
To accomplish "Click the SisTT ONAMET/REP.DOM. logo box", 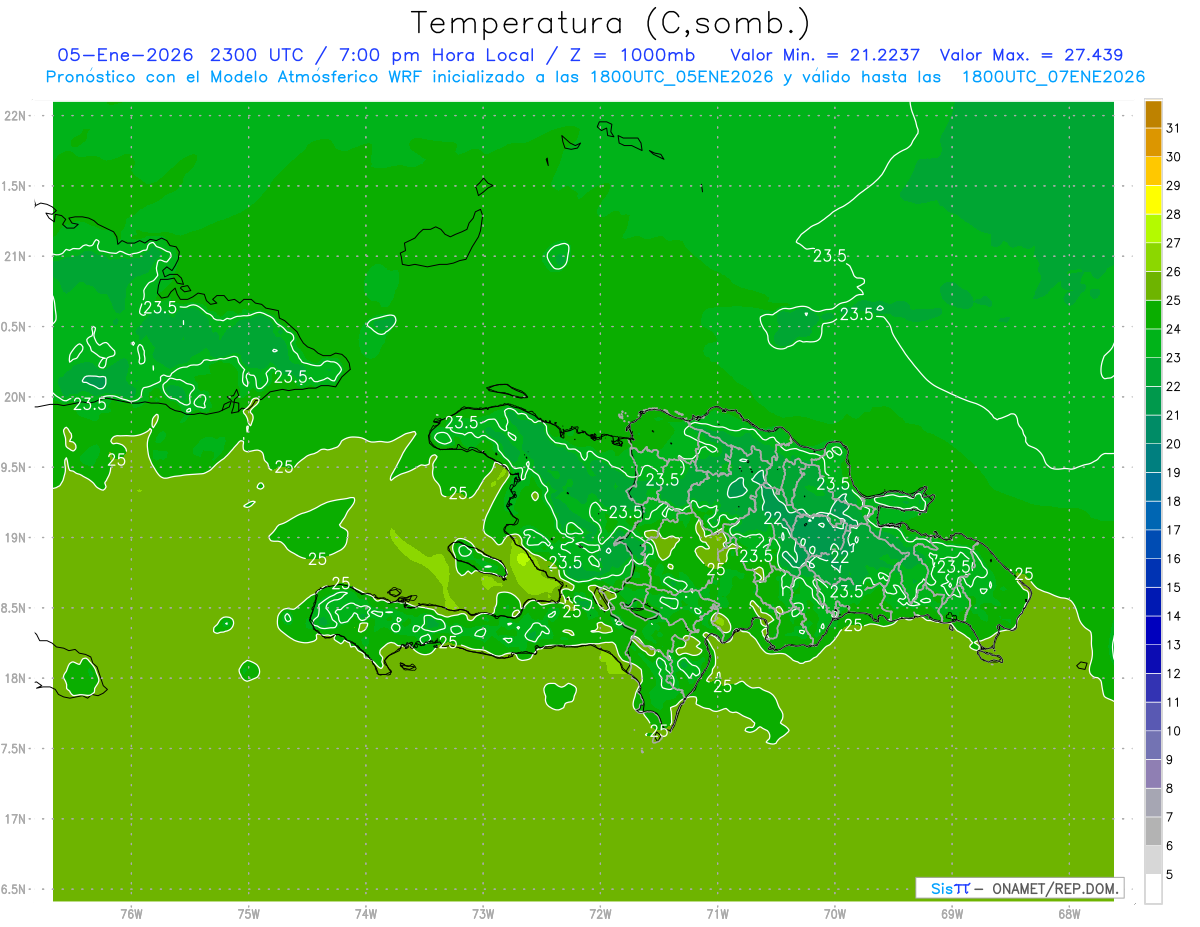I will (x=1019, y=888).
